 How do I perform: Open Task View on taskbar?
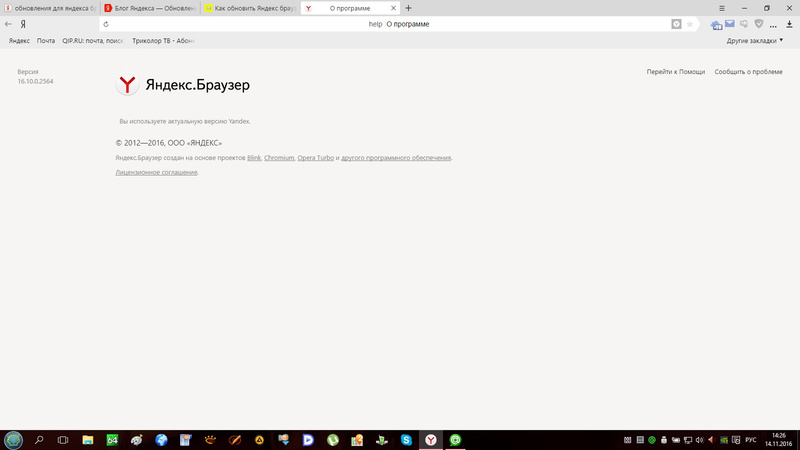[63, 440]
